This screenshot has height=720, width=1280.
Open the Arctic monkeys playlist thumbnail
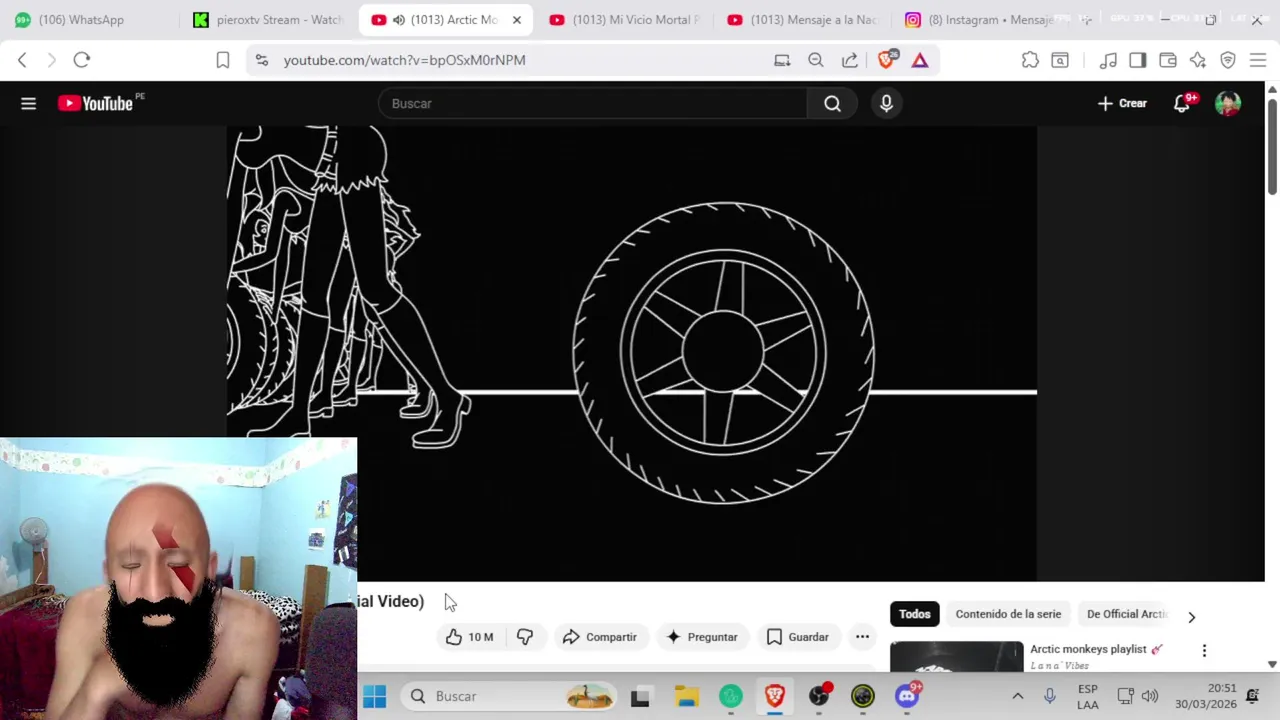coord(957,657)
